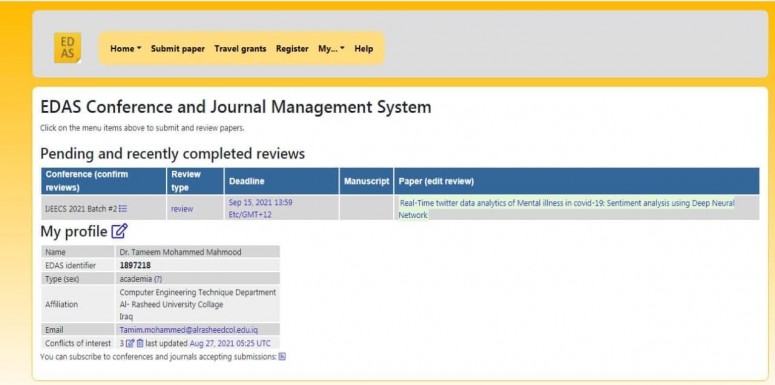The width and height of the screenshot is (775, 385).
Task: Click the Conflicts of interest label
Action: 78,343
